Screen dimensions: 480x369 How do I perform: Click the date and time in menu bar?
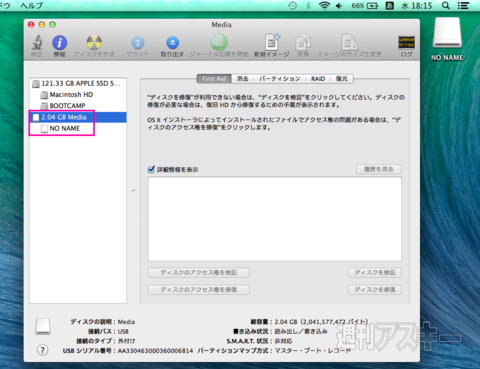pos(416,6)
